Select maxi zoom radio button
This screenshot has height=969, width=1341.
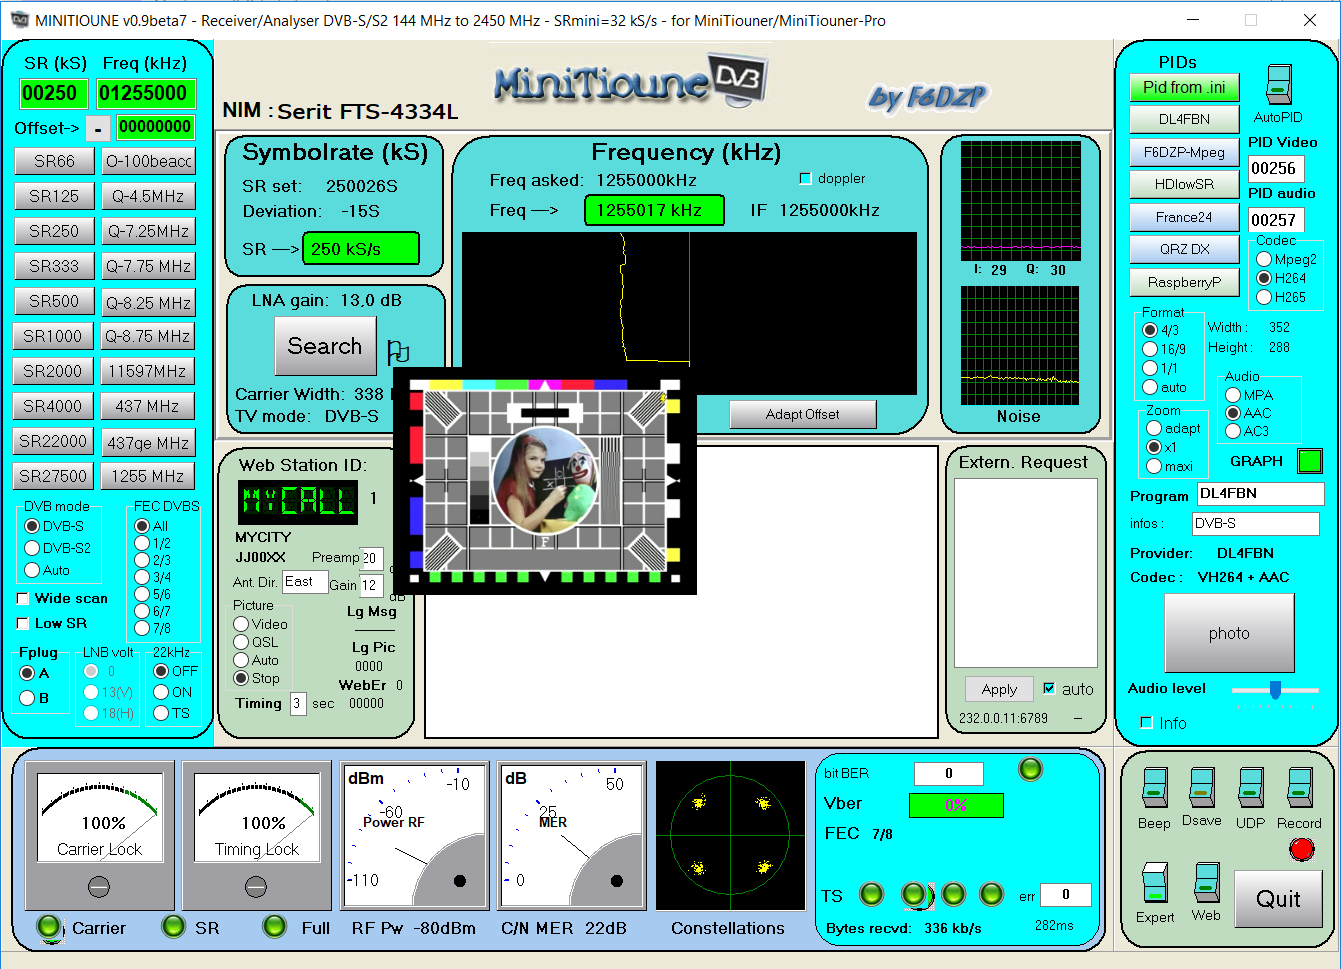pyautogui.click(x=1154, y=466)
